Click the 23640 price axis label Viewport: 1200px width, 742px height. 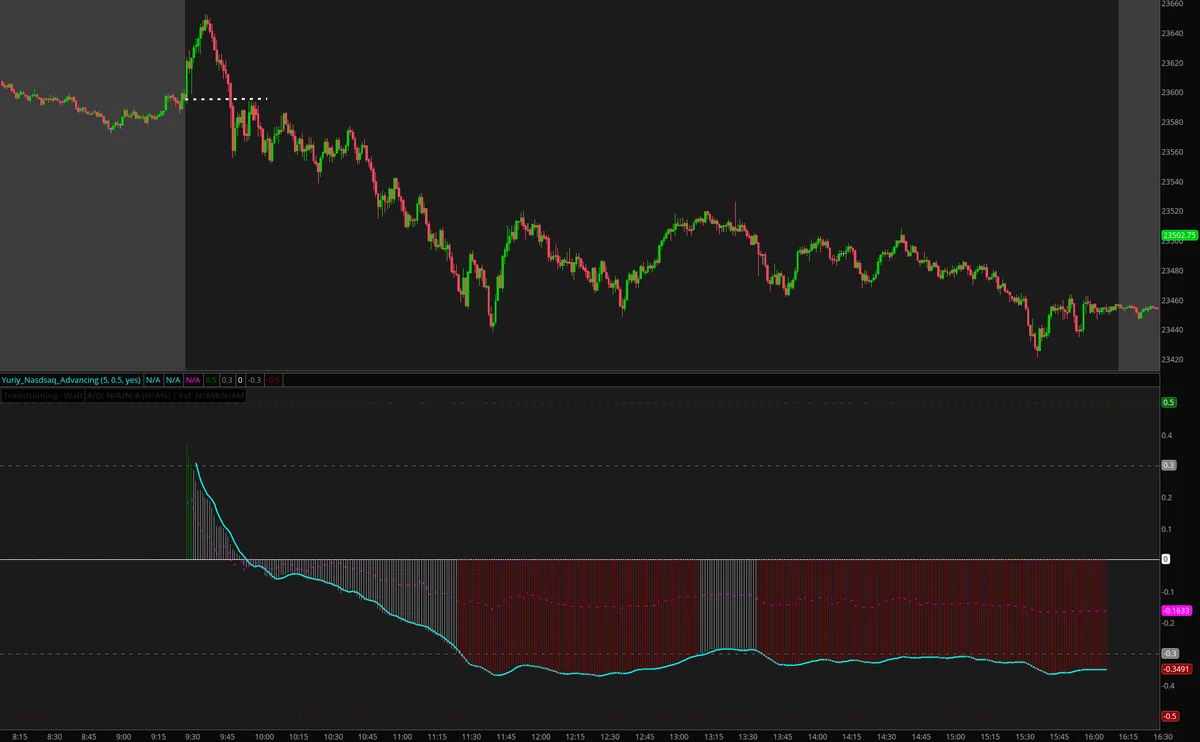(1174, 33)
